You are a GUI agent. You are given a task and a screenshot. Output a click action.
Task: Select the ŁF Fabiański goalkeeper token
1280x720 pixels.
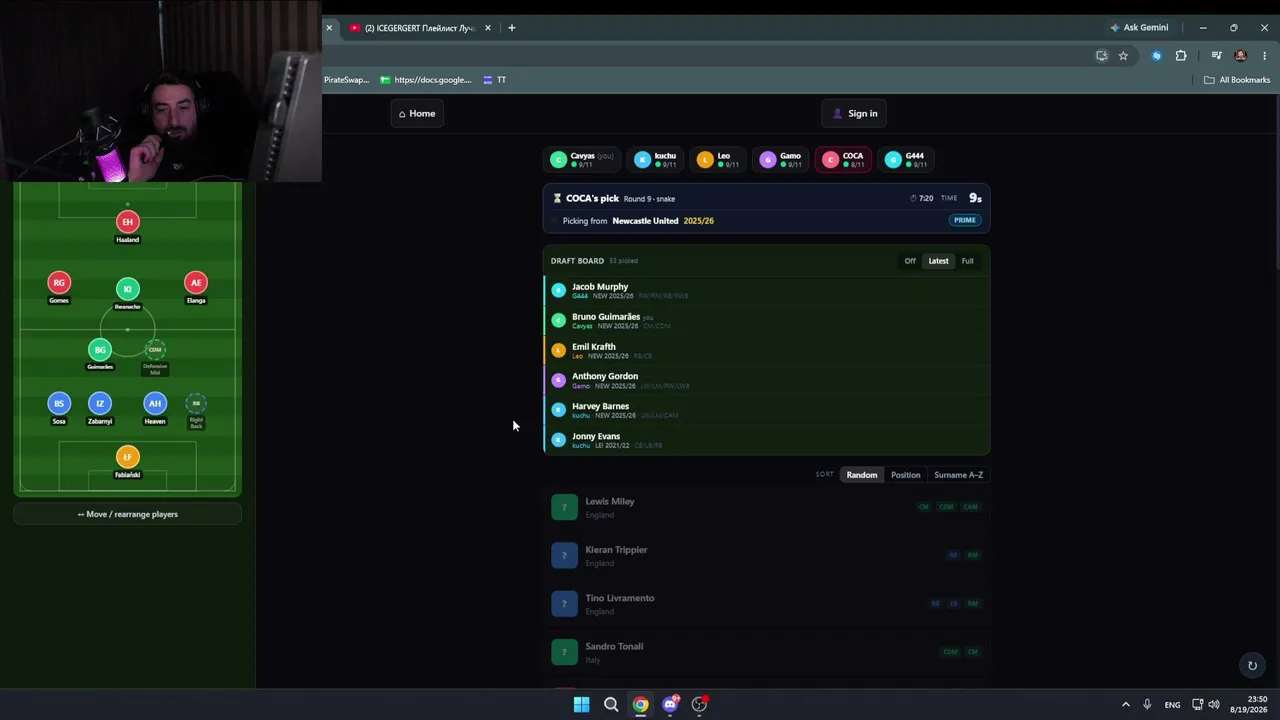127,457
